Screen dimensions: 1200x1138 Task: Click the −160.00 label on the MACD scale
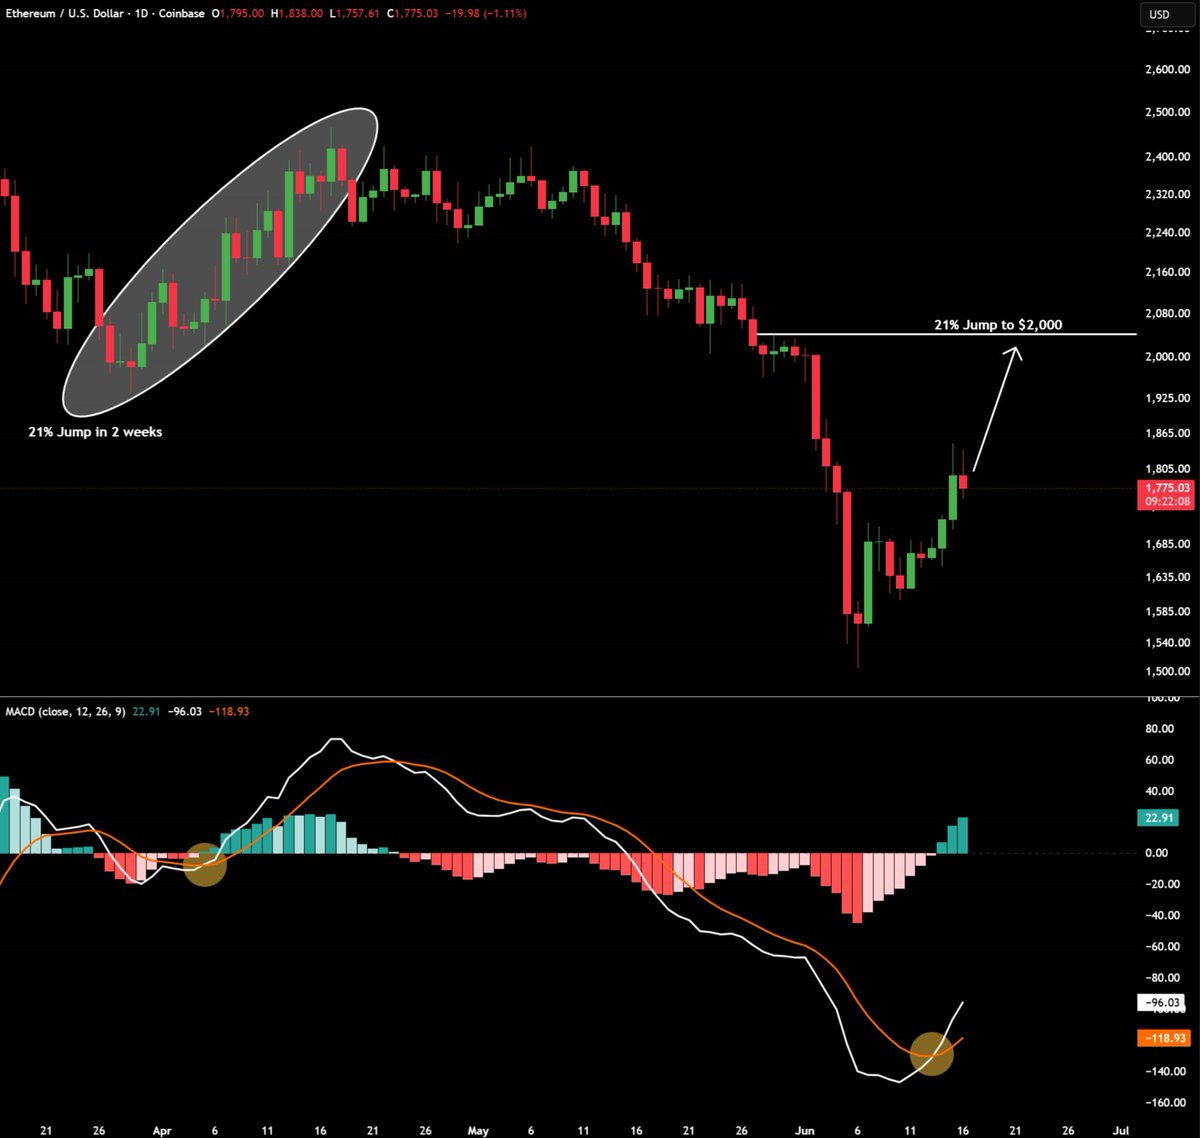pyautogui.click(x=1165, y=1103)
